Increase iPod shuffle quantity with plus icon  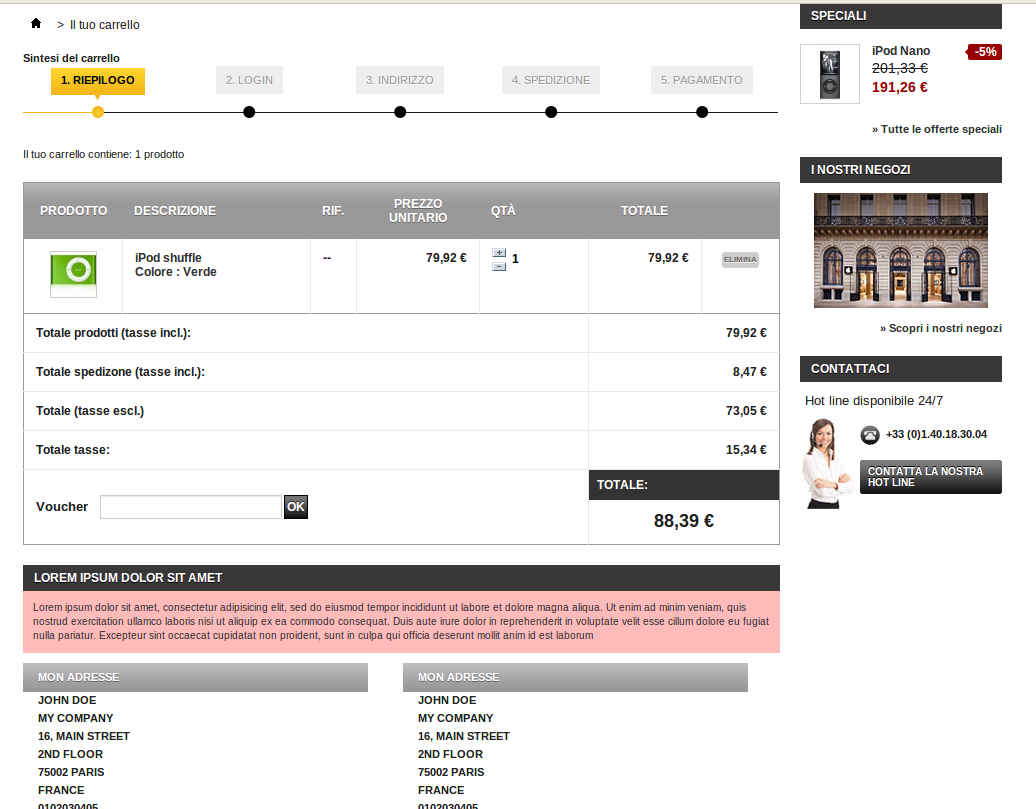tap(500, 252)
